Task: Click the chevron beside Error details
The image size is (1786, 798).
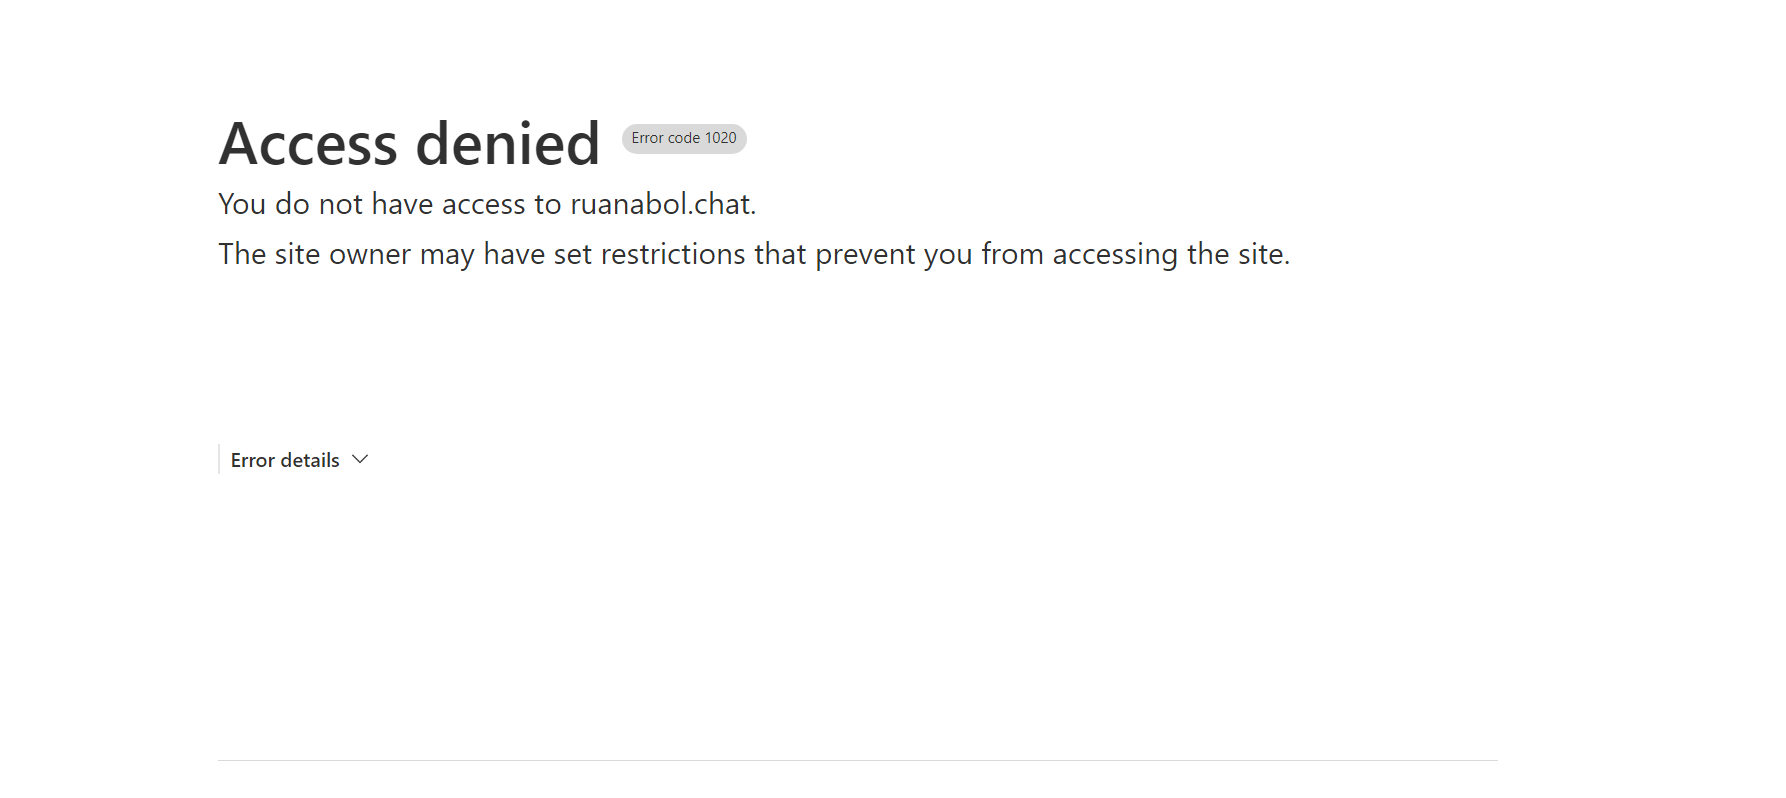Action: click(x=361, y=459)
